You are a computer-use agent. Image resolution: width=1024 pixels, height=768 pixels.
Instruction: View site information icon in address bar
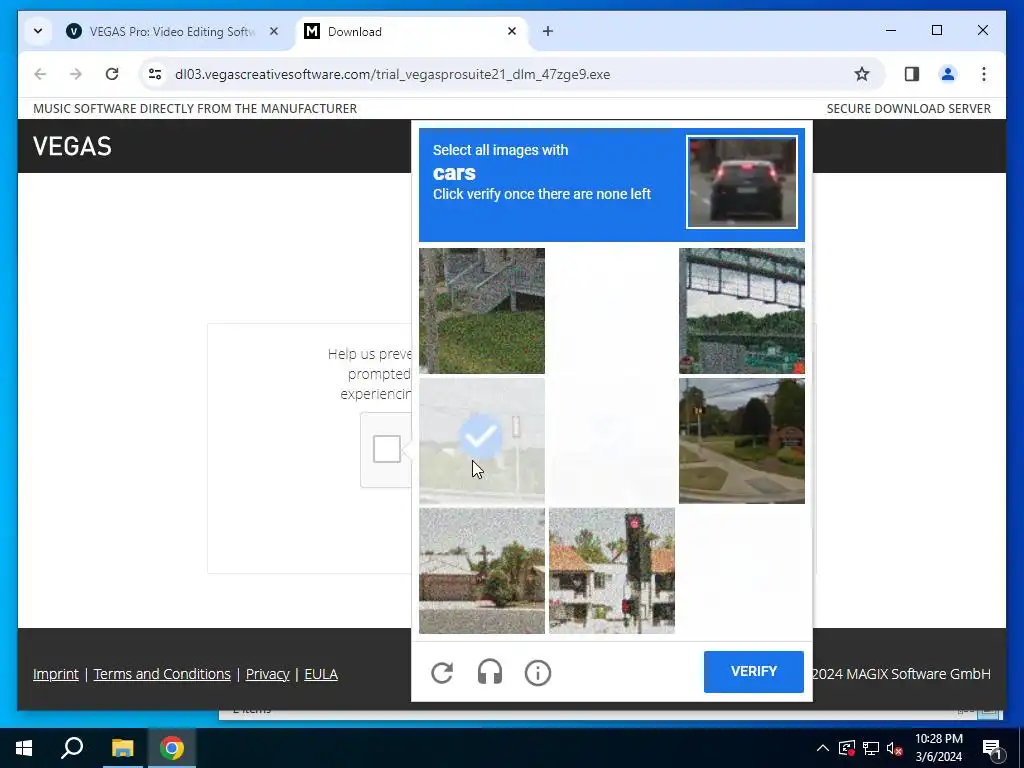[x=155, y=74]
